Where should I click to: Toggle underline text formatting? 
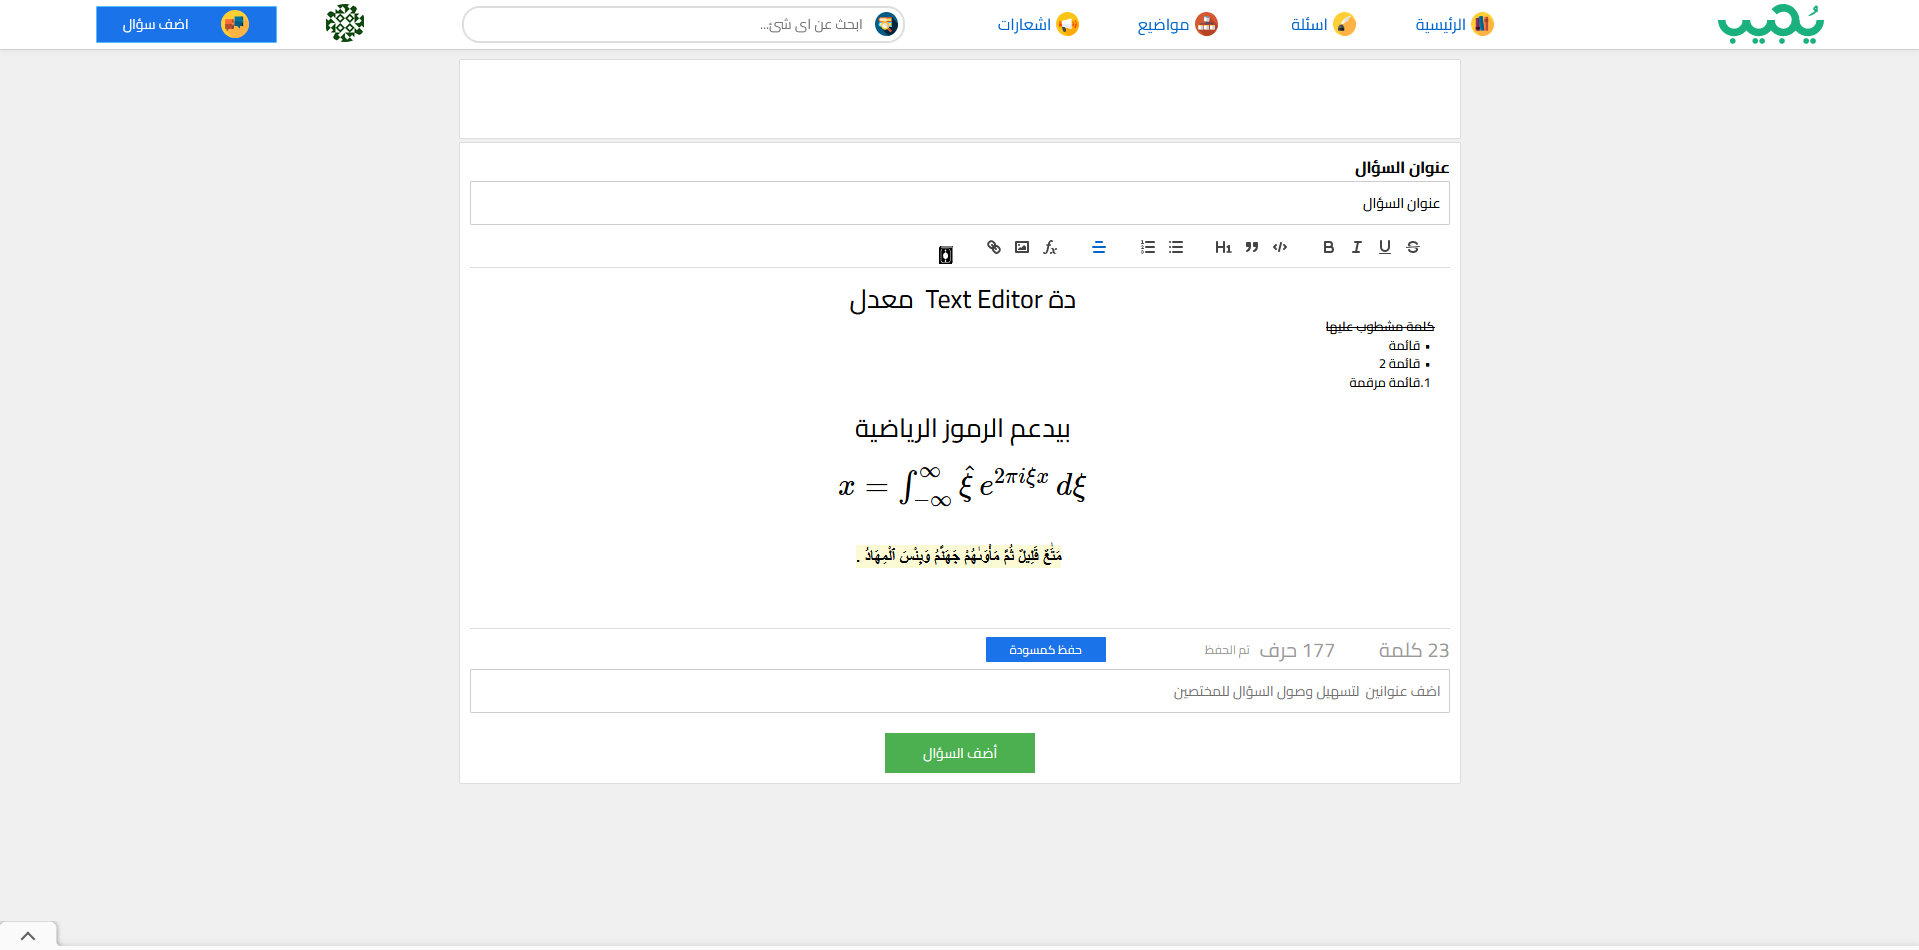[1384, 247]
